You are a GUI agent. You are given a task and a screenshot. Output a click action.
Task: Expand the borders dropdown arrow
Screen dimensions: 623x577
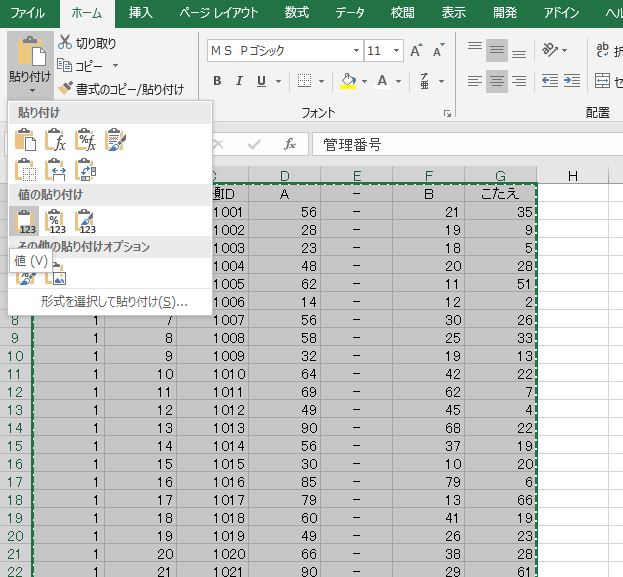(321, 81)
